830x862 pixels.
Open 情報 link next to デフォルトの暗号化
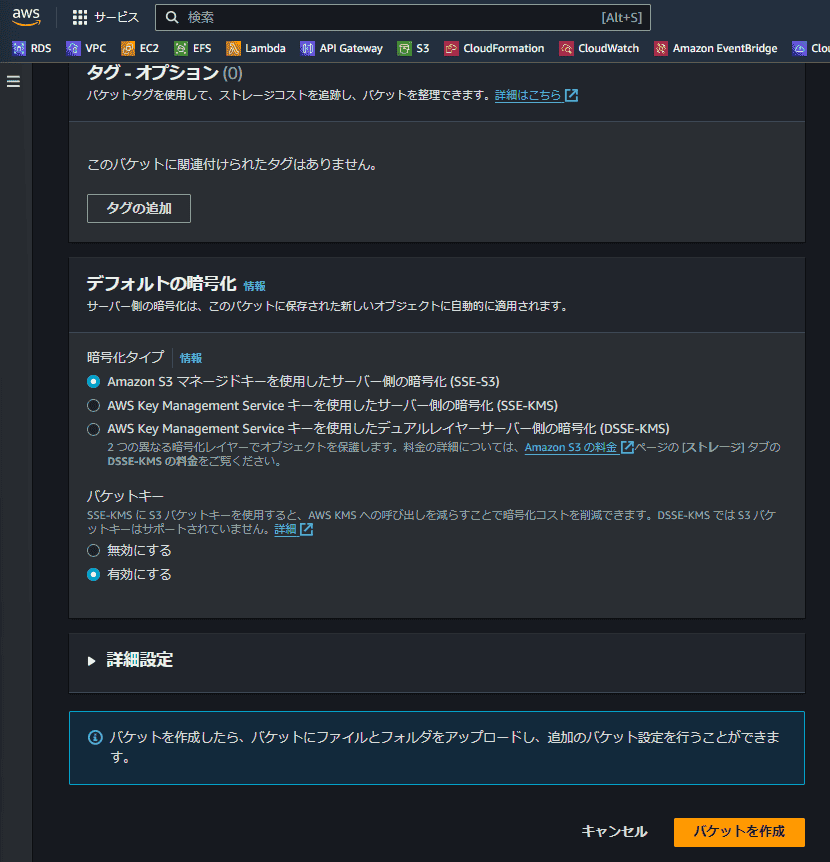[x=254, y=286]
